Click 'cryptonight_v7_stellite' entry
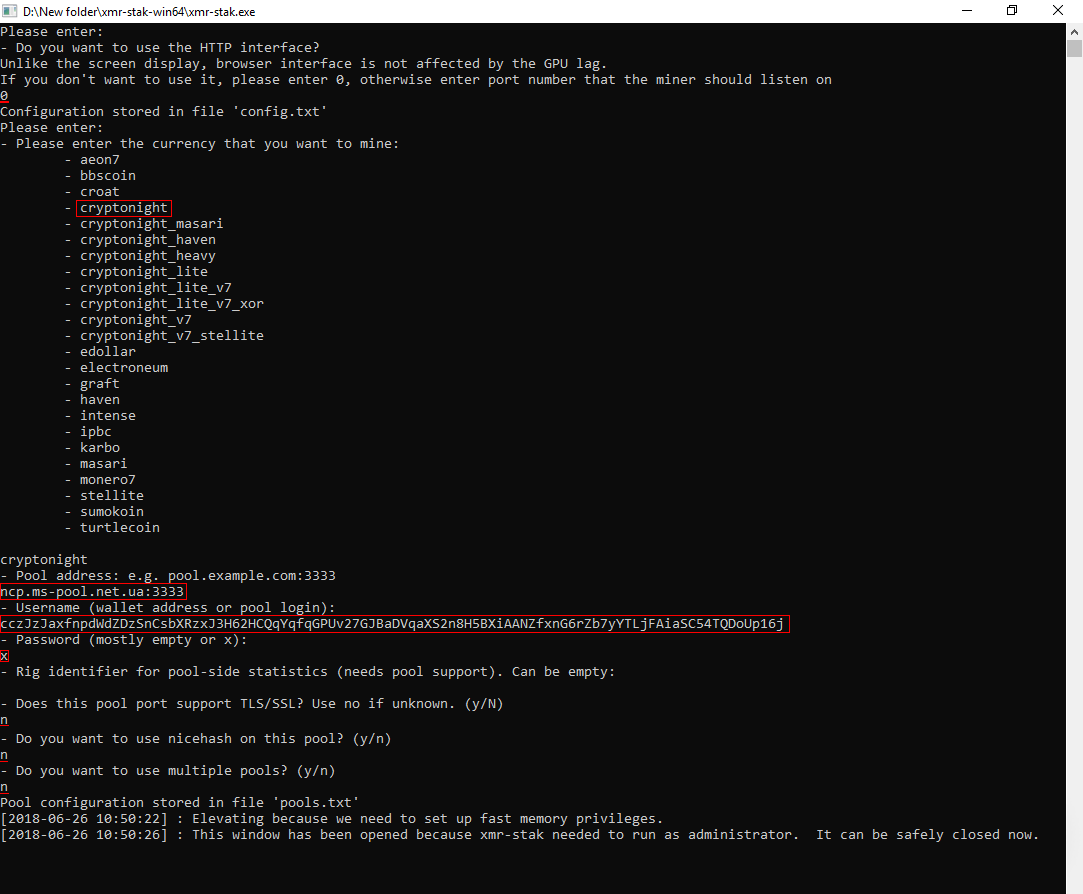This screenshot has height=894, width=1083. tap(171, 335)
